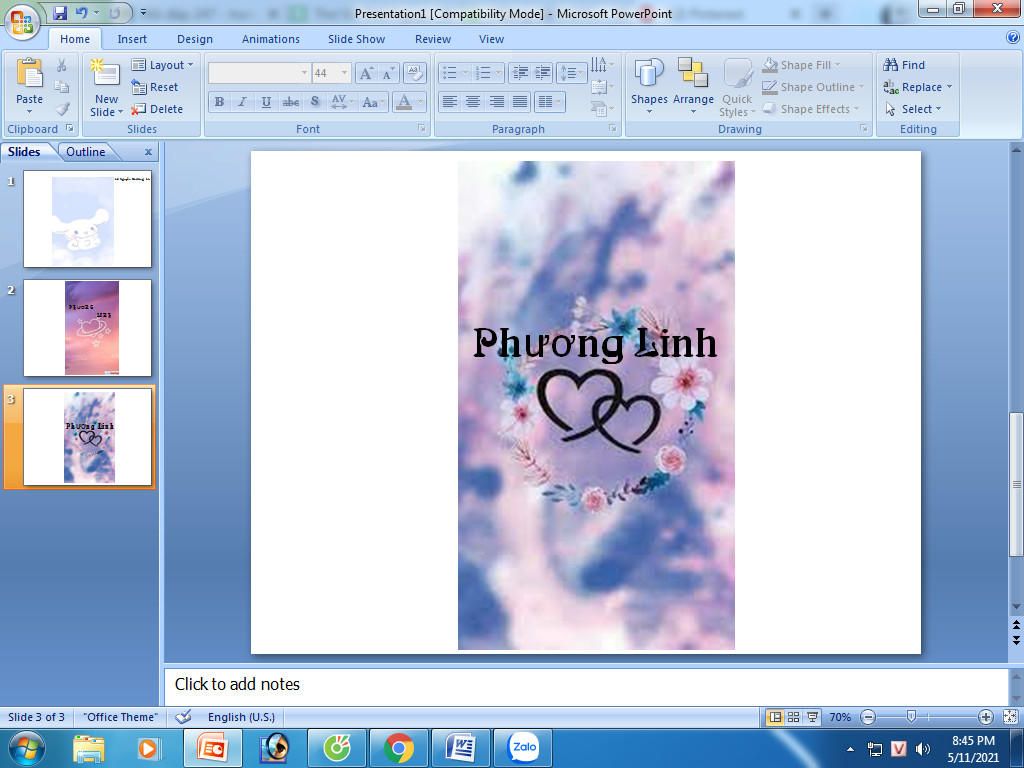
Task: Open Chrome from the taskbar
Action: click(399, 748)
